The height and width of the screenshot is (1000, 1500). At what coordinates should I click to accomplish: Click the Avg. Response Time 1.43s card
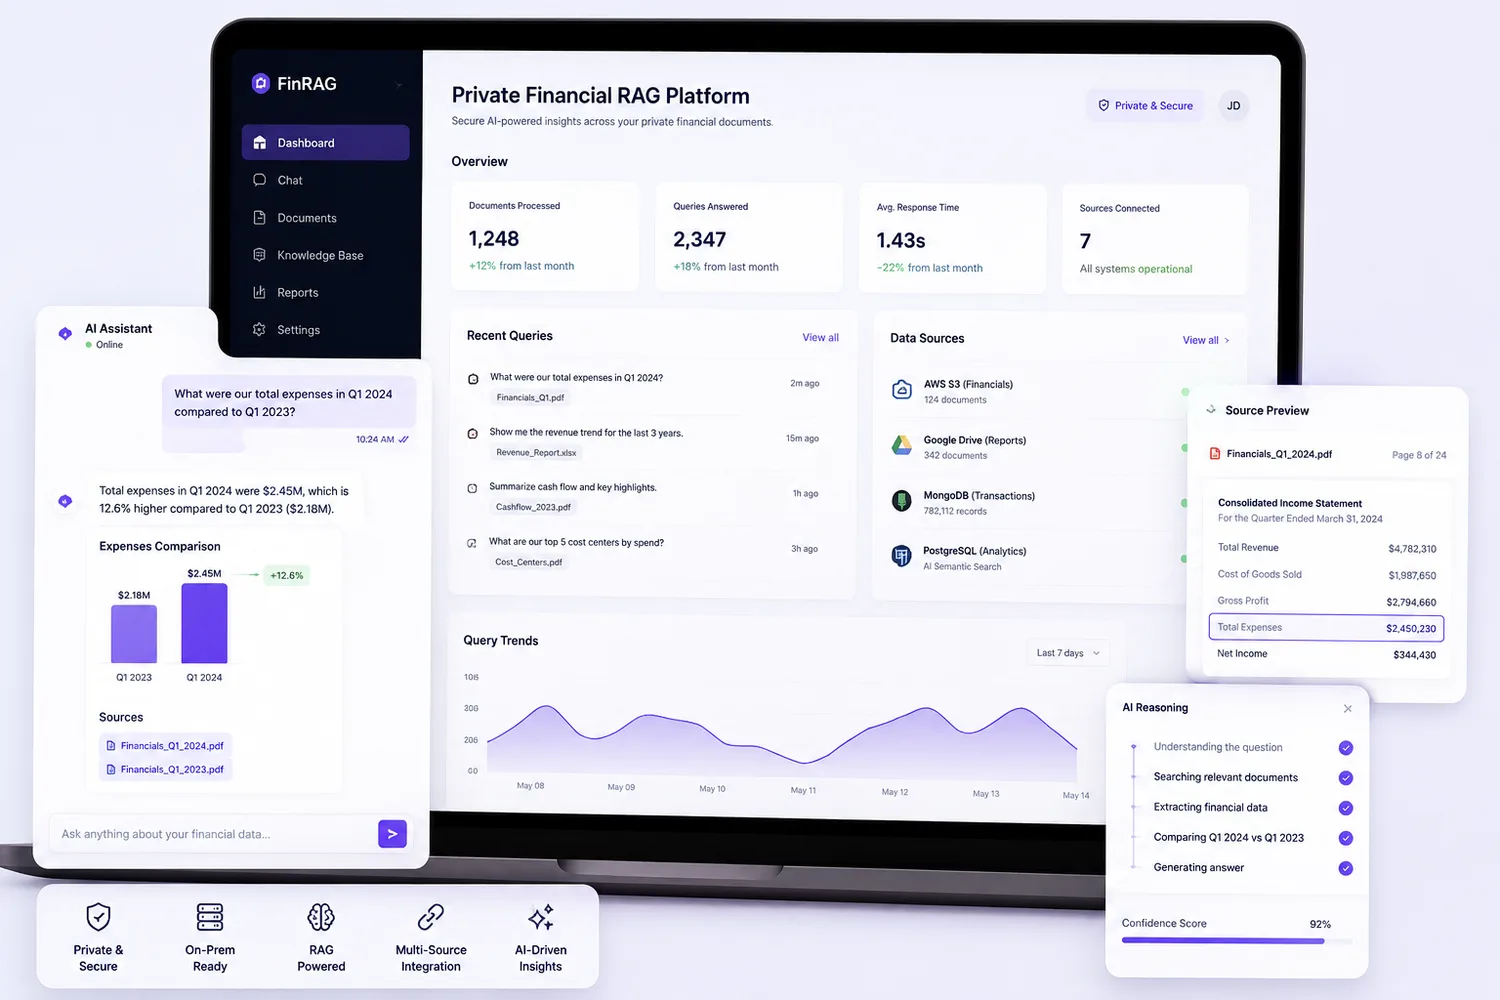point(952,239)
